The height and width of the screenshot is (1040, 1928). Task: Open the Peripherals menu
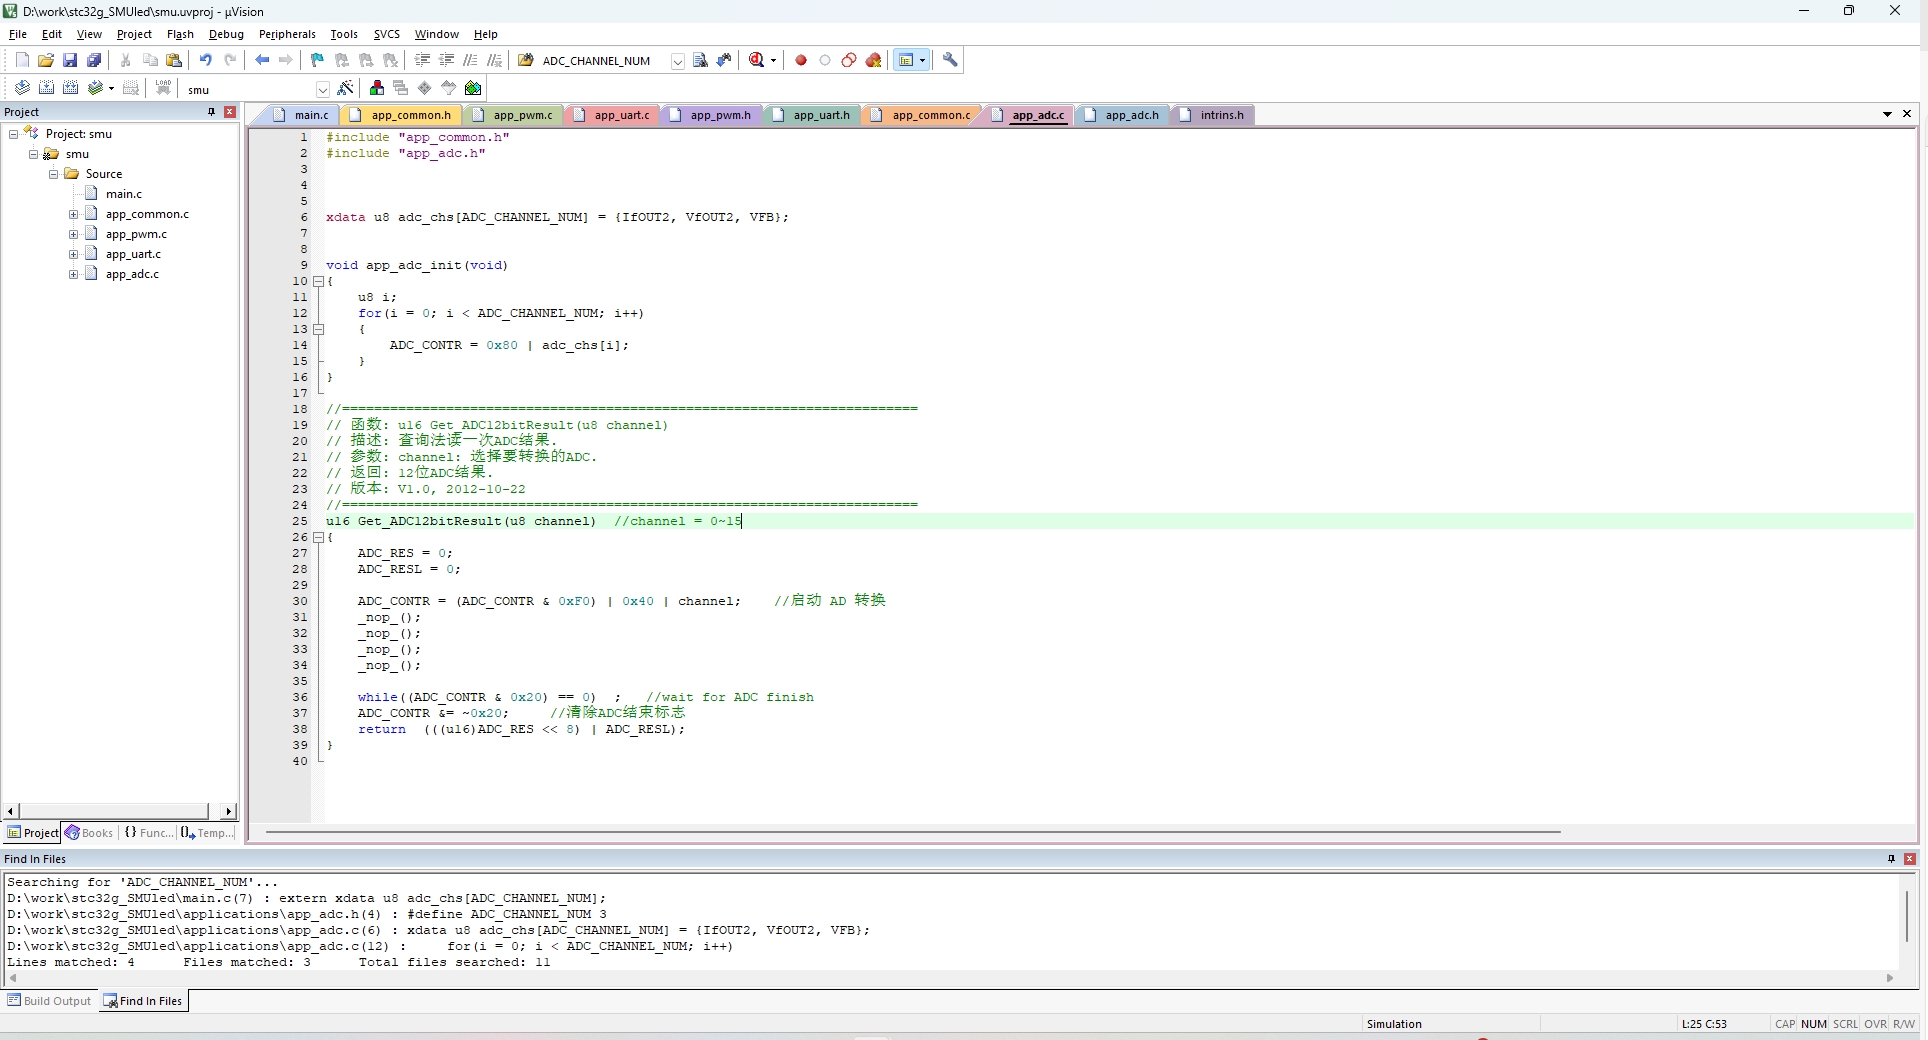(x=287, y=34)
